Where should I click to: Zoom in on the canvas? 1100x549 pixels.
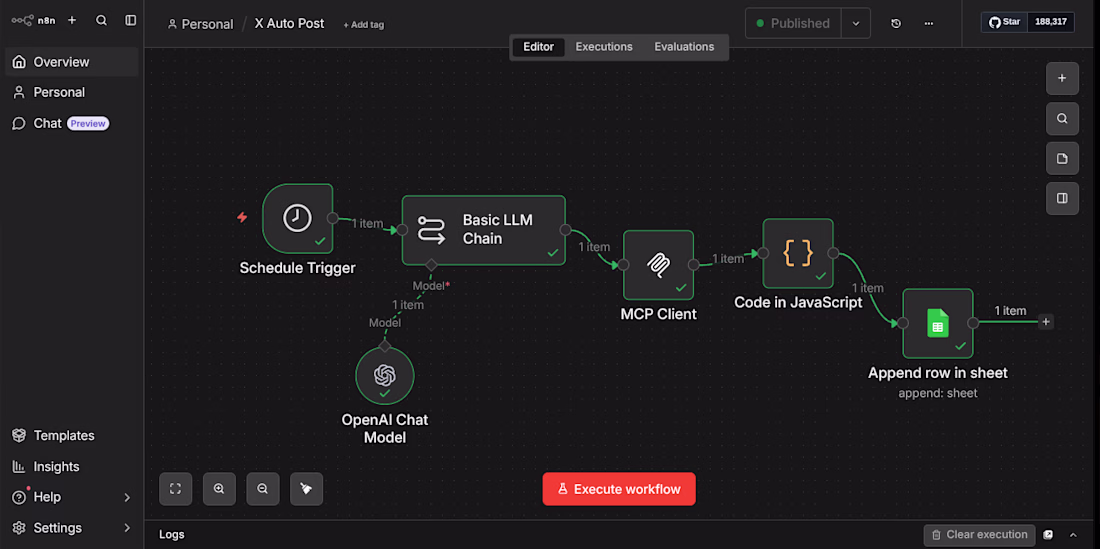219,489
